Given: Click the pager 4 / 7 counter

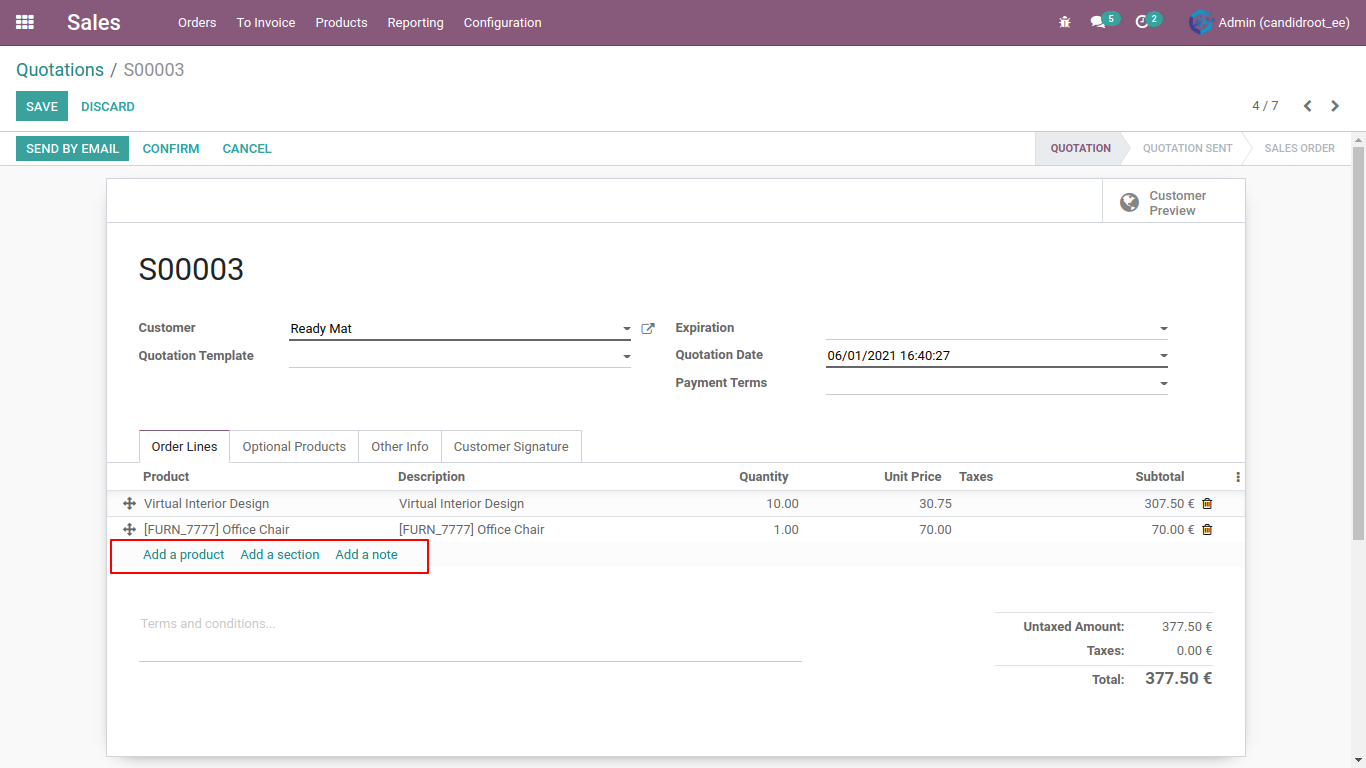Looking at the screenshot, I should 1265,106.
